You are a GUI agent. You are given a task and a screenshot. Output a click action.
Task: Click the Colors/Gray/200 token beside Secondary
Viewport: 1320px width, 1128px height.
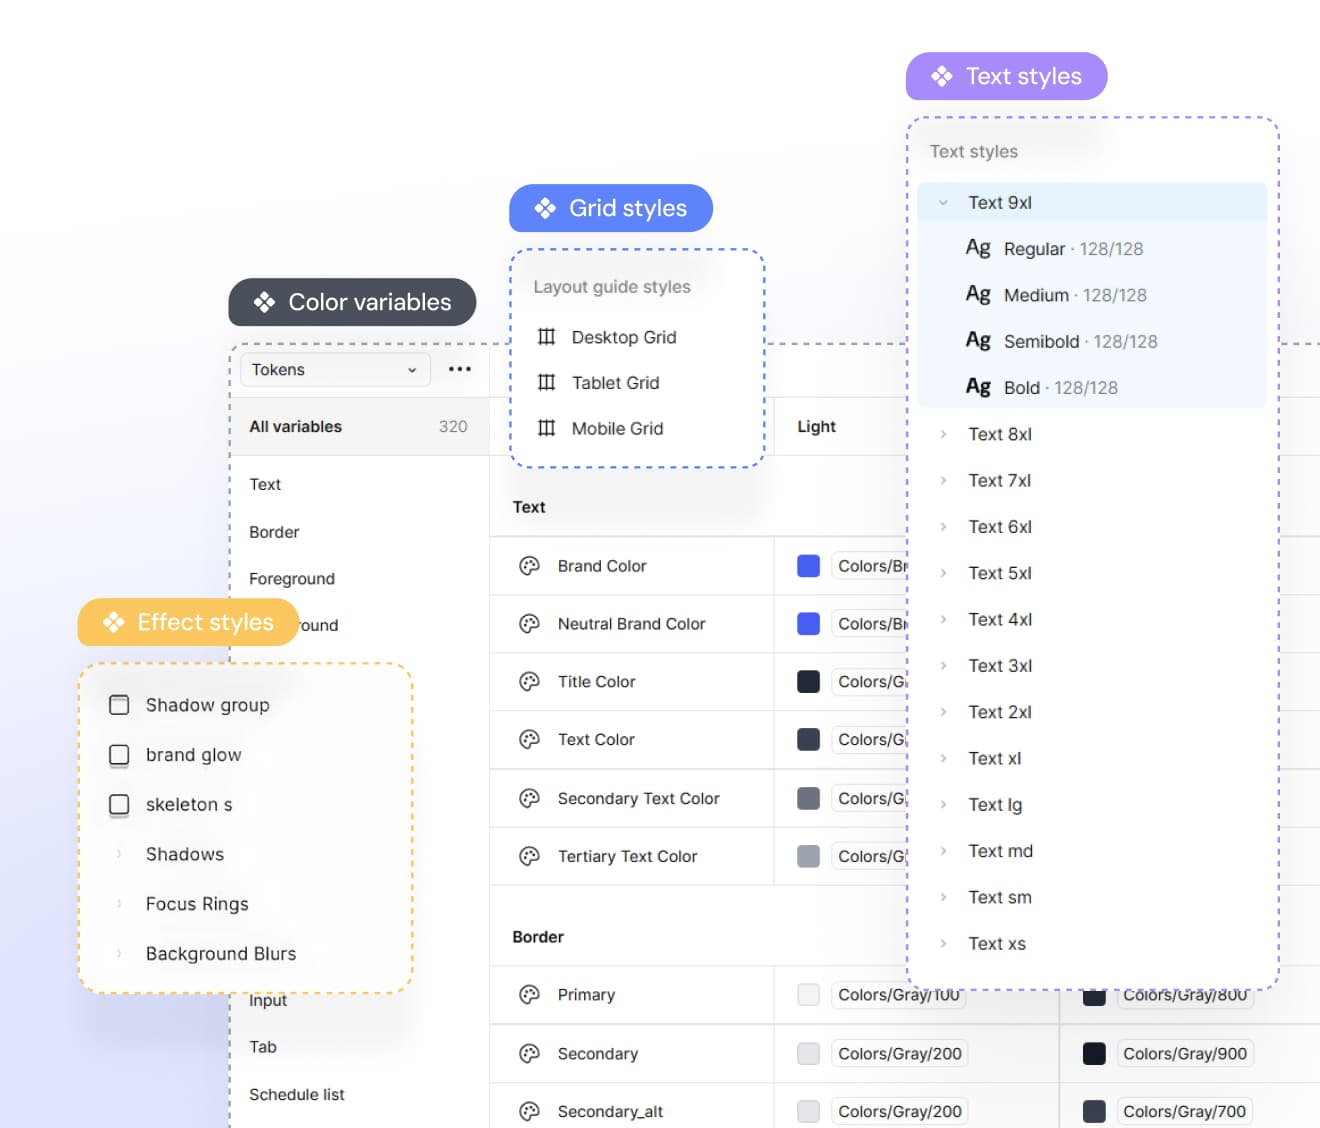(x=898, y=1053)
